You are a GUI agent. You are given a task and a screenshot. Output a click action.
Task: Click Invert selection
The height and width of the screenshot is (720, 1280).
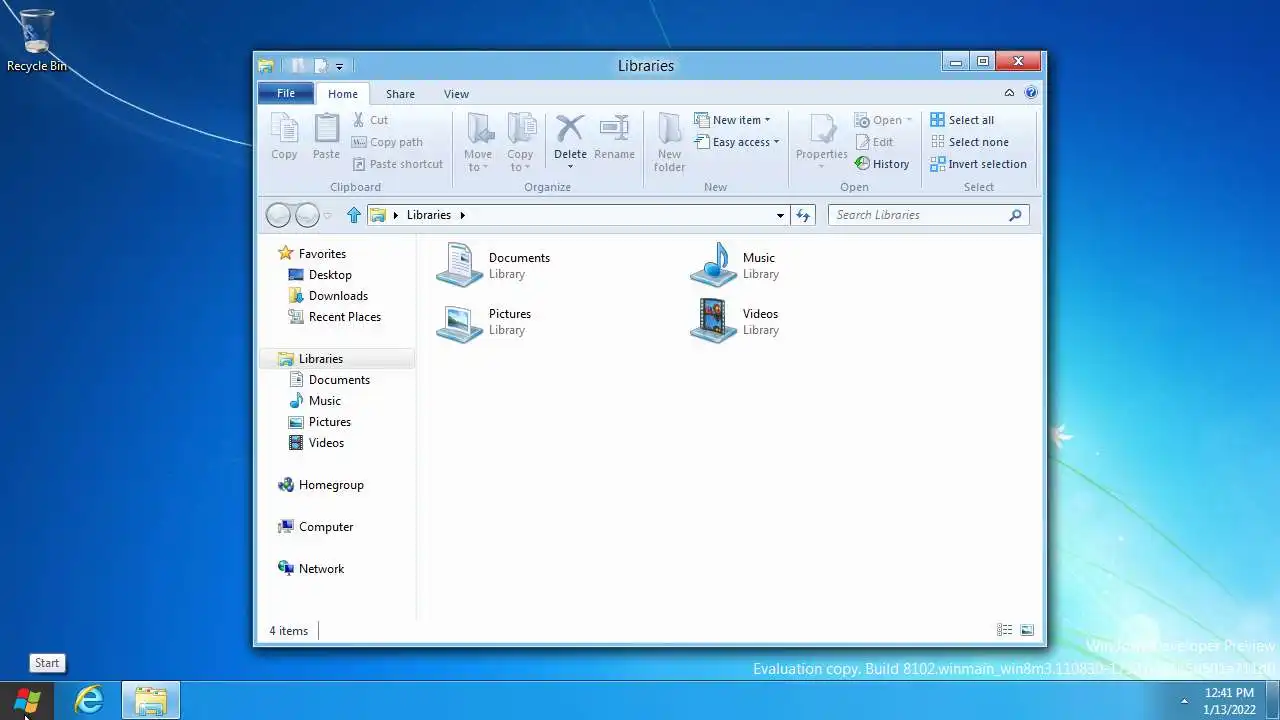978,164
